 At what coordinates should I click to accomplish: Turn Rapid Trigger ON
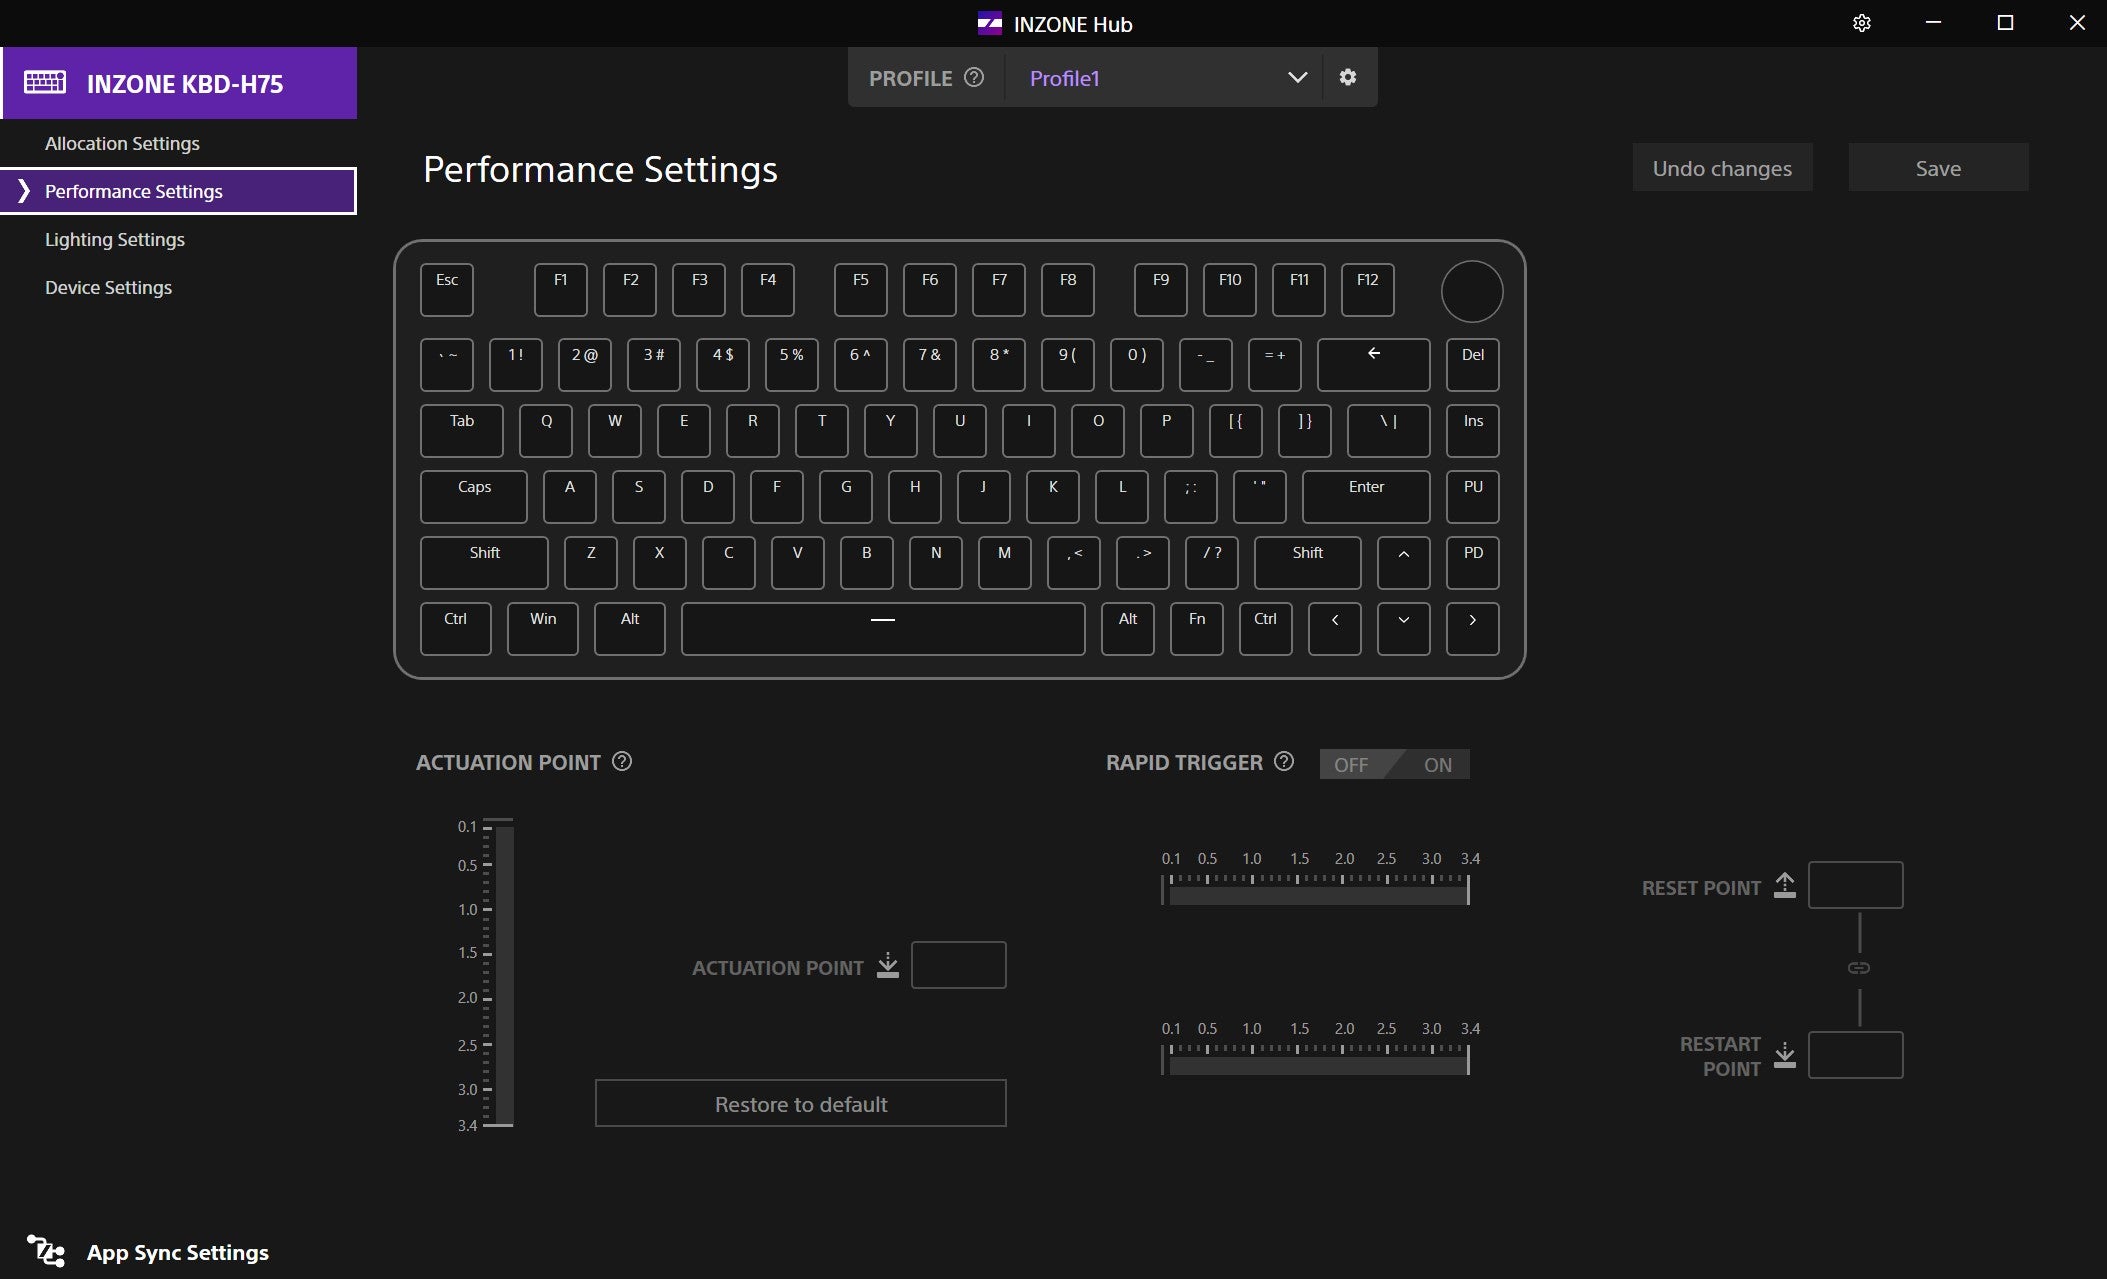coord(1437,764)
